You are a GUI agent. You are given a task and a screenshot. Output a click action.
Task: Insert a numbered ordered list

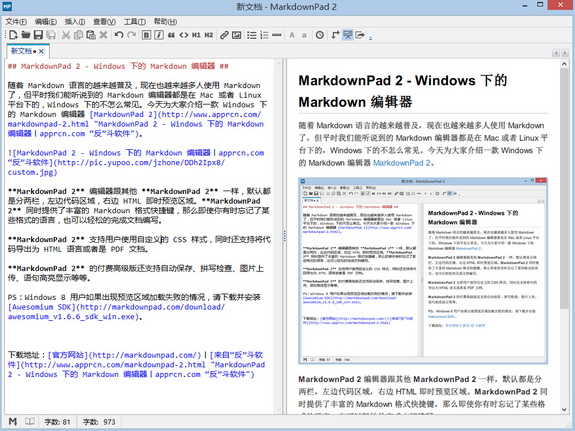[x=264, y=35]
